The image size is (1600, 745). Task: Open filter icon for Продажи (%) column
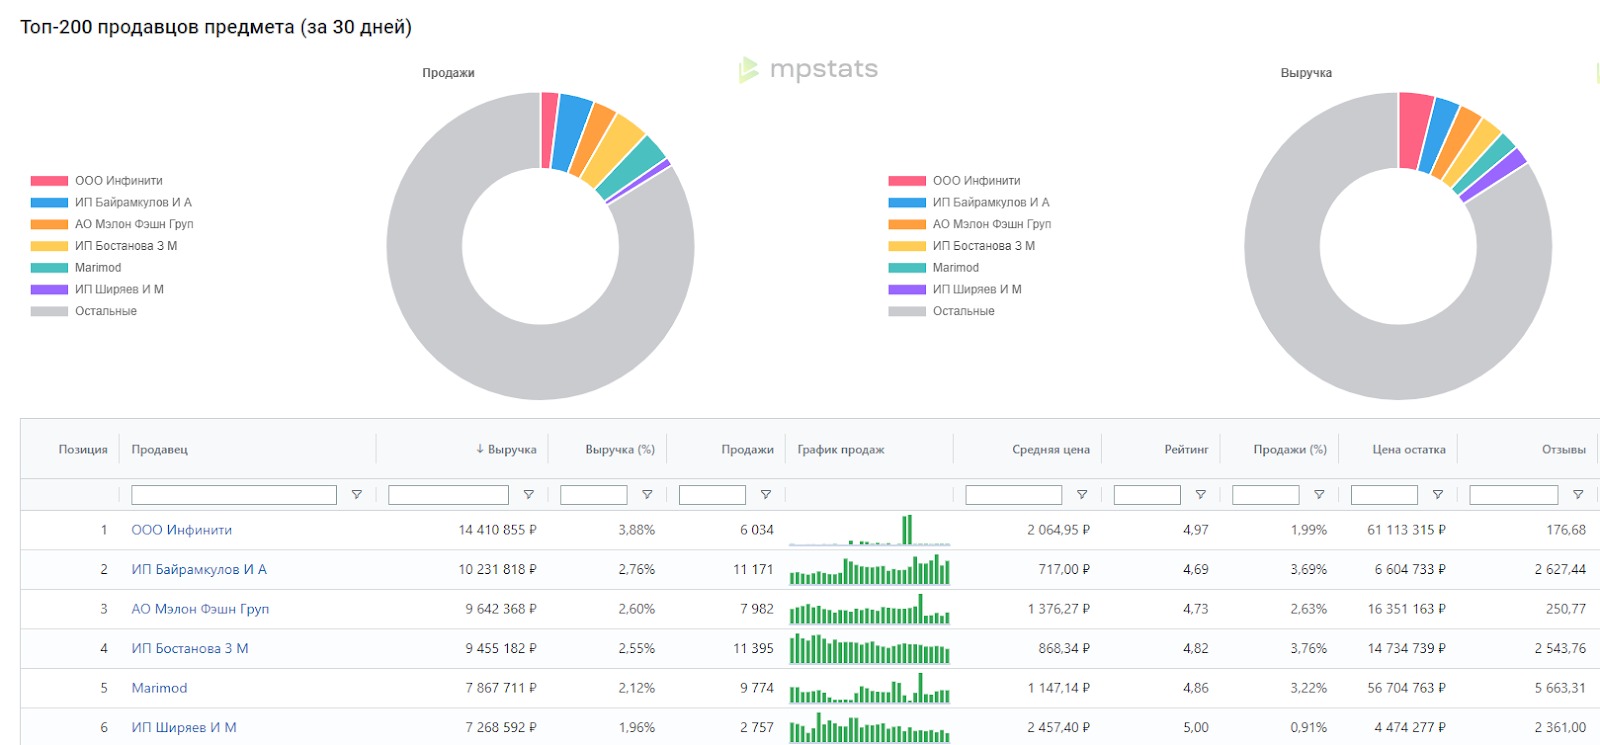1319,495
